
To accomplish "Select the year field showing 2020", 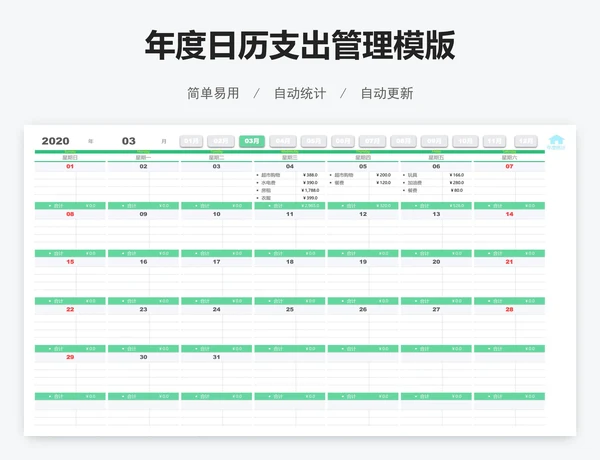I will [x=55, y=141].
